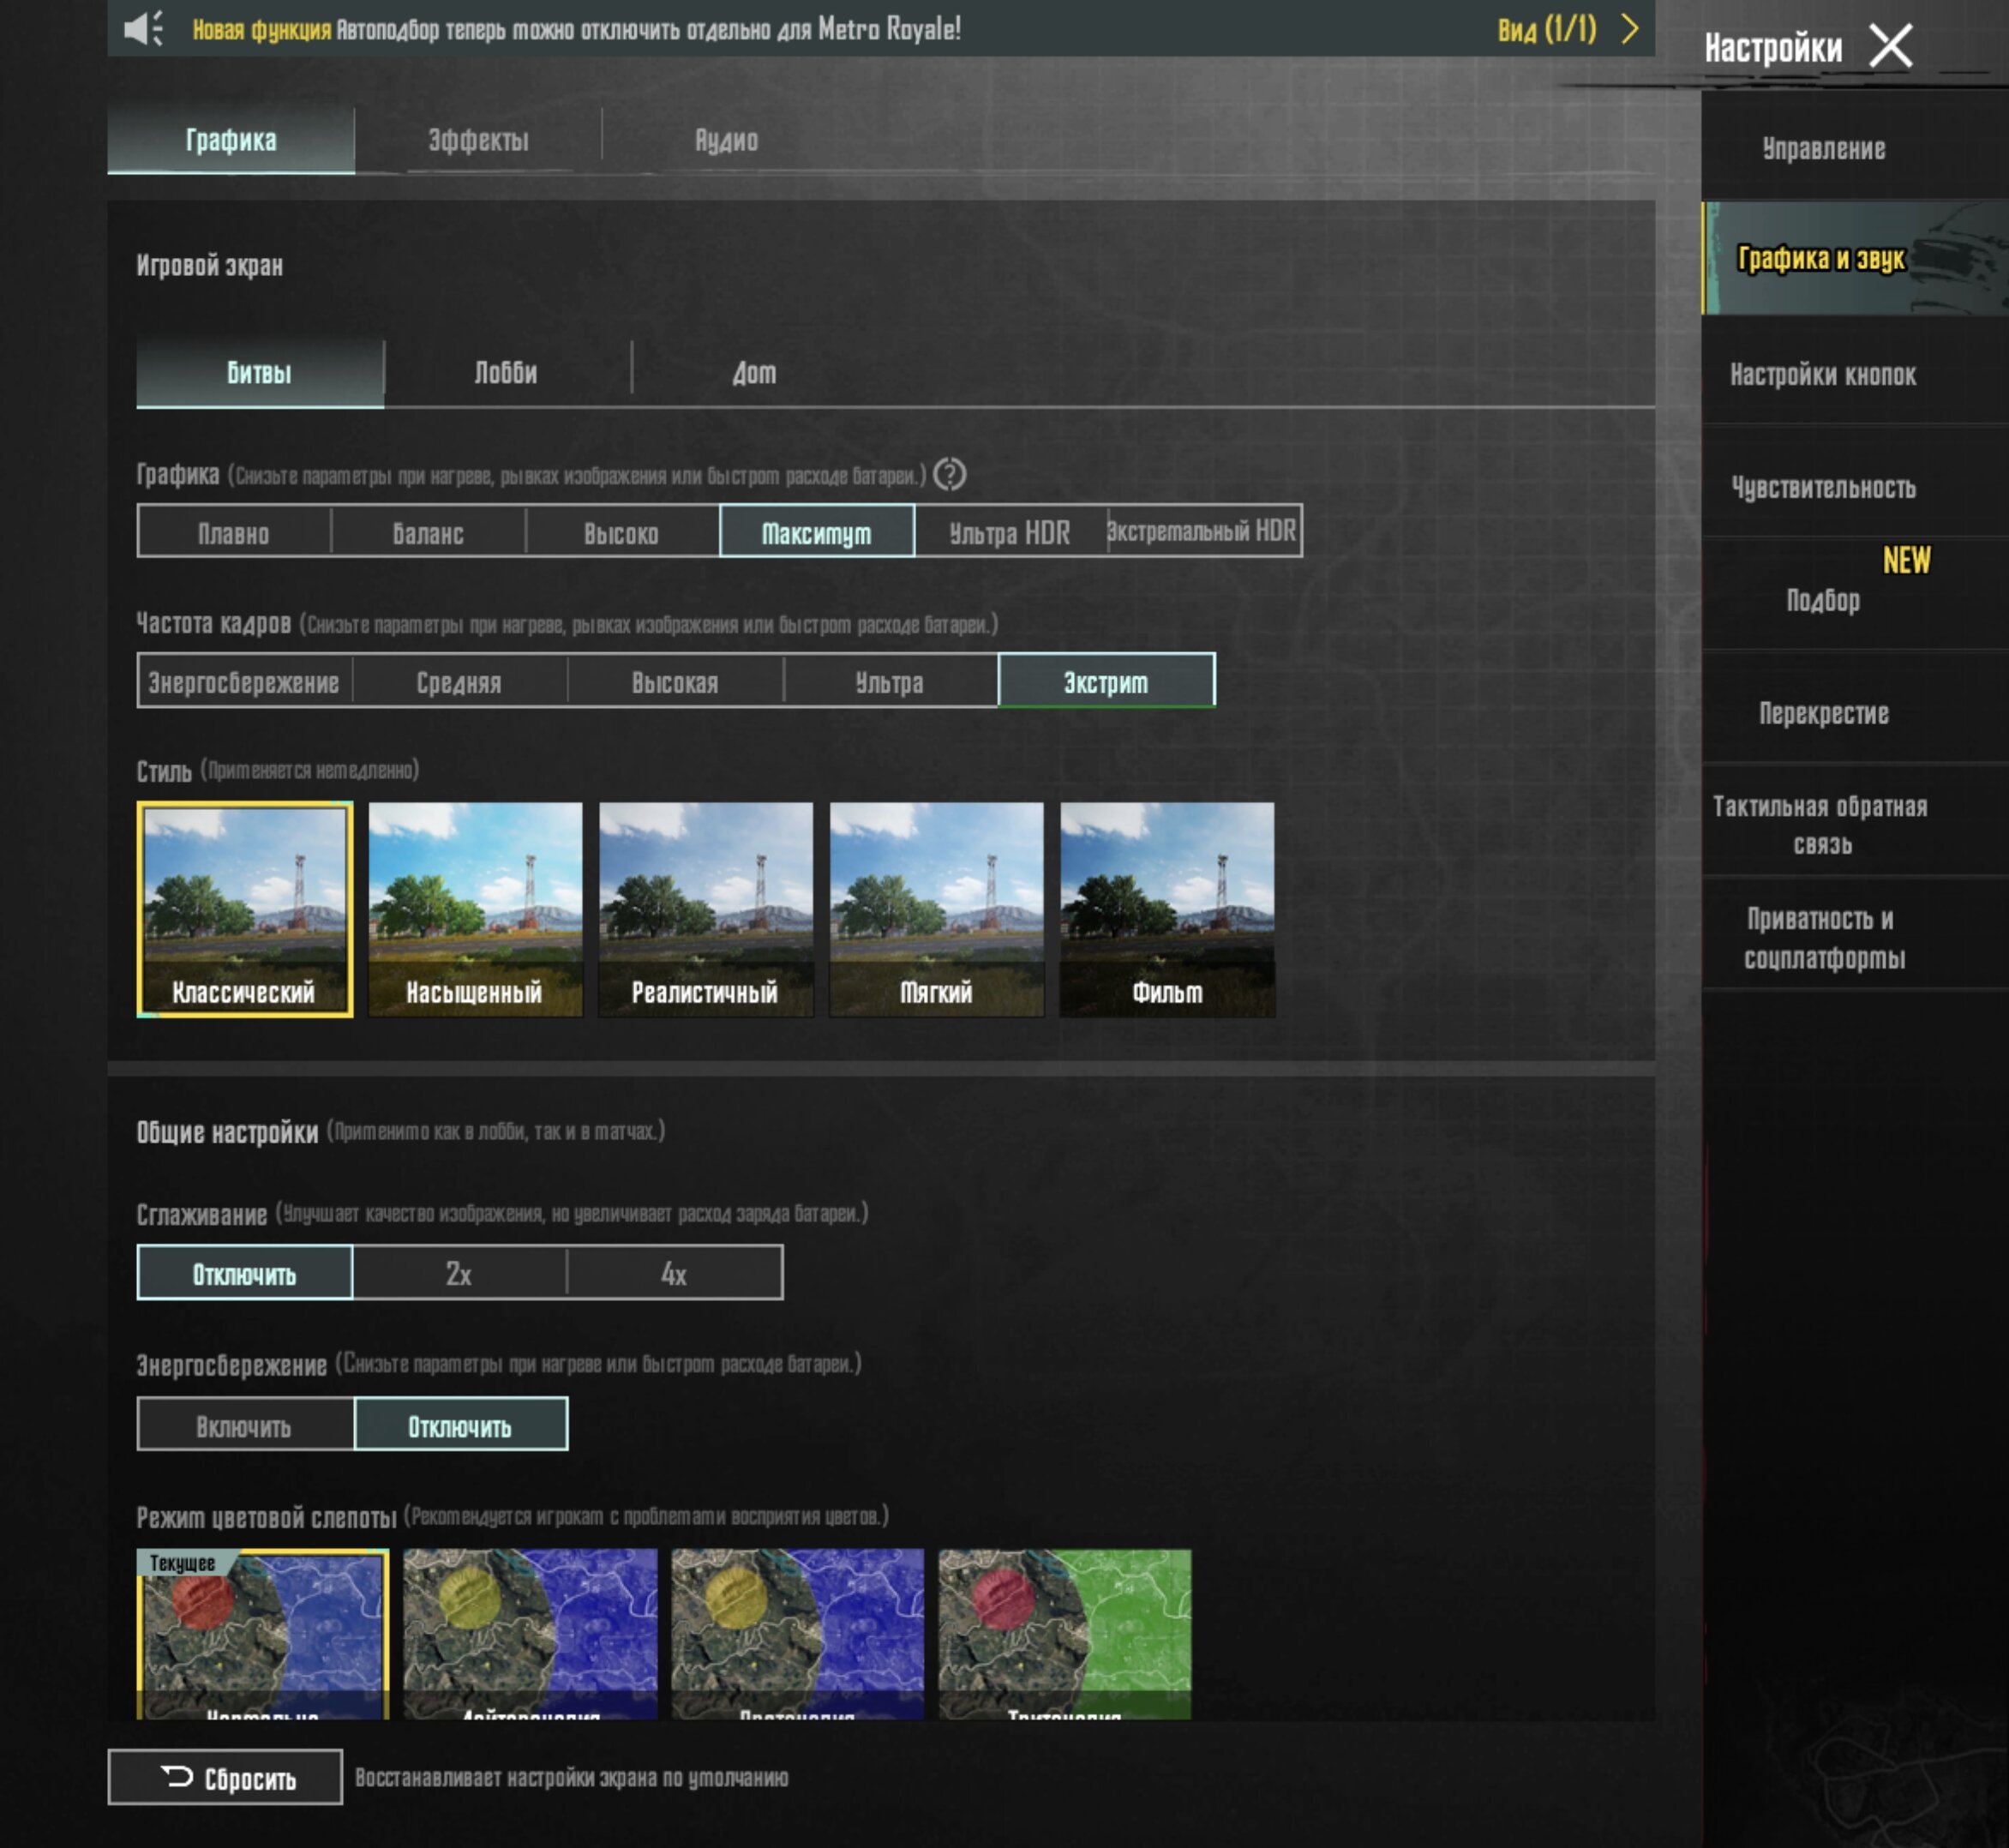Set graphics quality to Экстремальный HDR
The image size is (2009, 1848).
point(1203,531)
